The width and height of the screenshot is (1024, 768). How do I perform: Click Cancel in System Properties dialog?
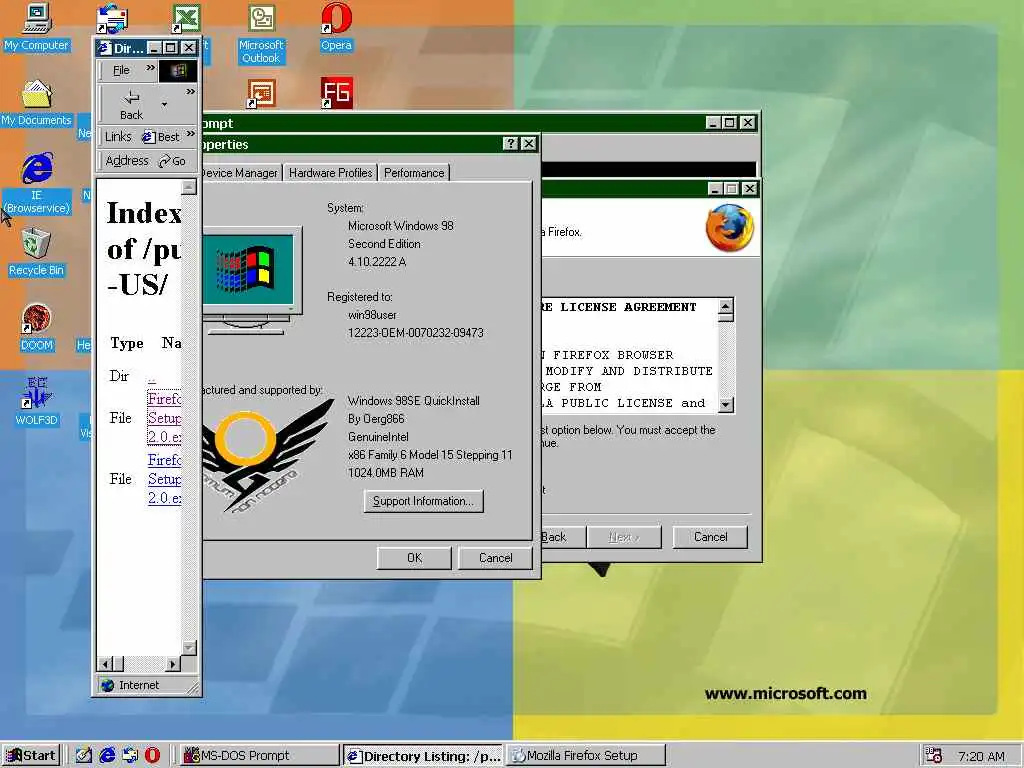coord(496,558)
